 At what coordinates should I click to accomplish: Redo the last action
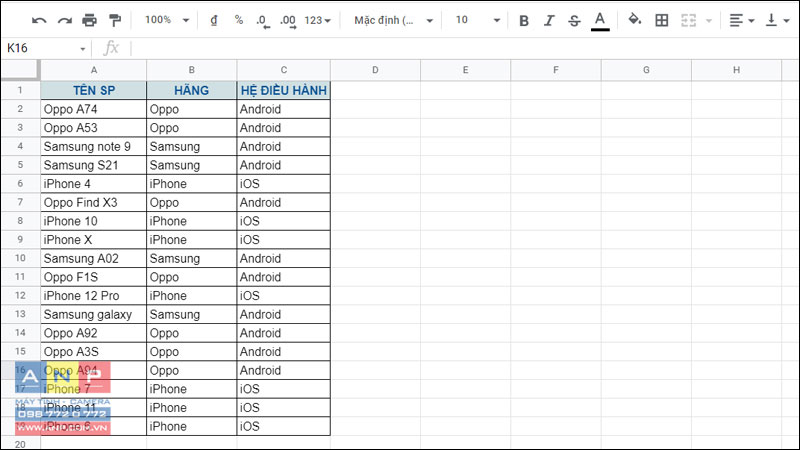[64, 20]
